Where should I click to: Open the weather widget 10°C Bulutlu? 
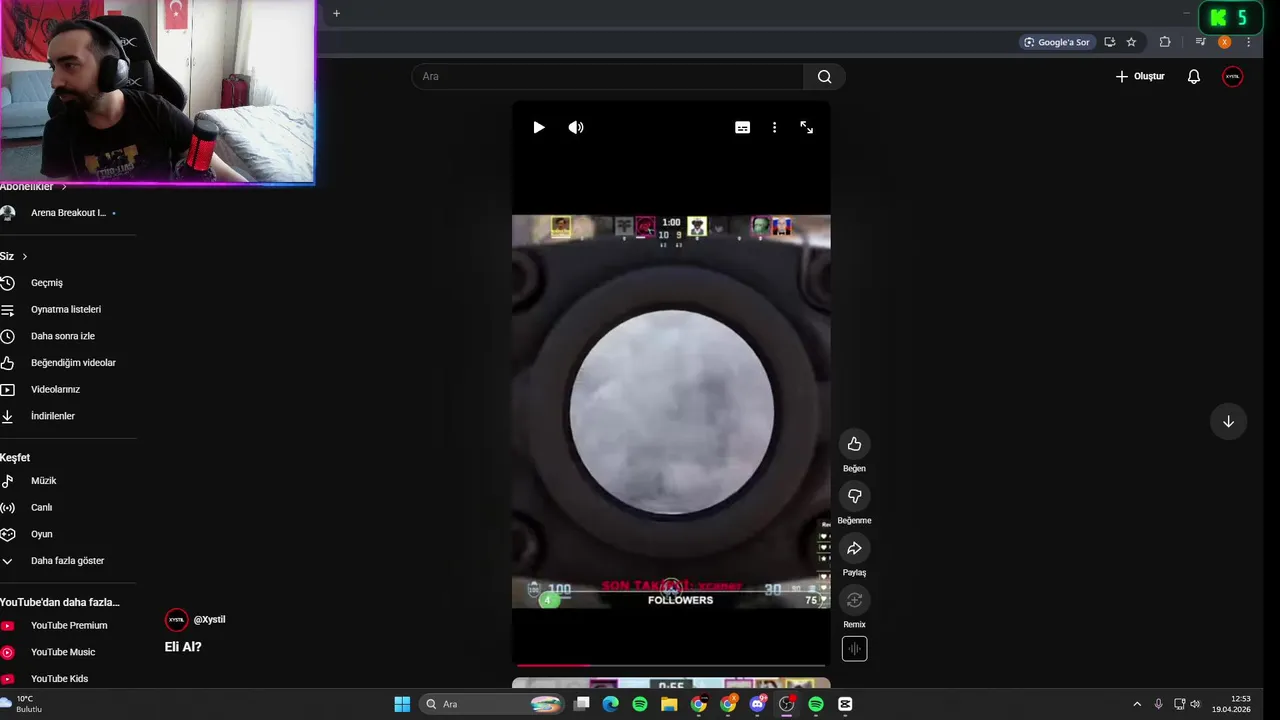click(22, 704)
